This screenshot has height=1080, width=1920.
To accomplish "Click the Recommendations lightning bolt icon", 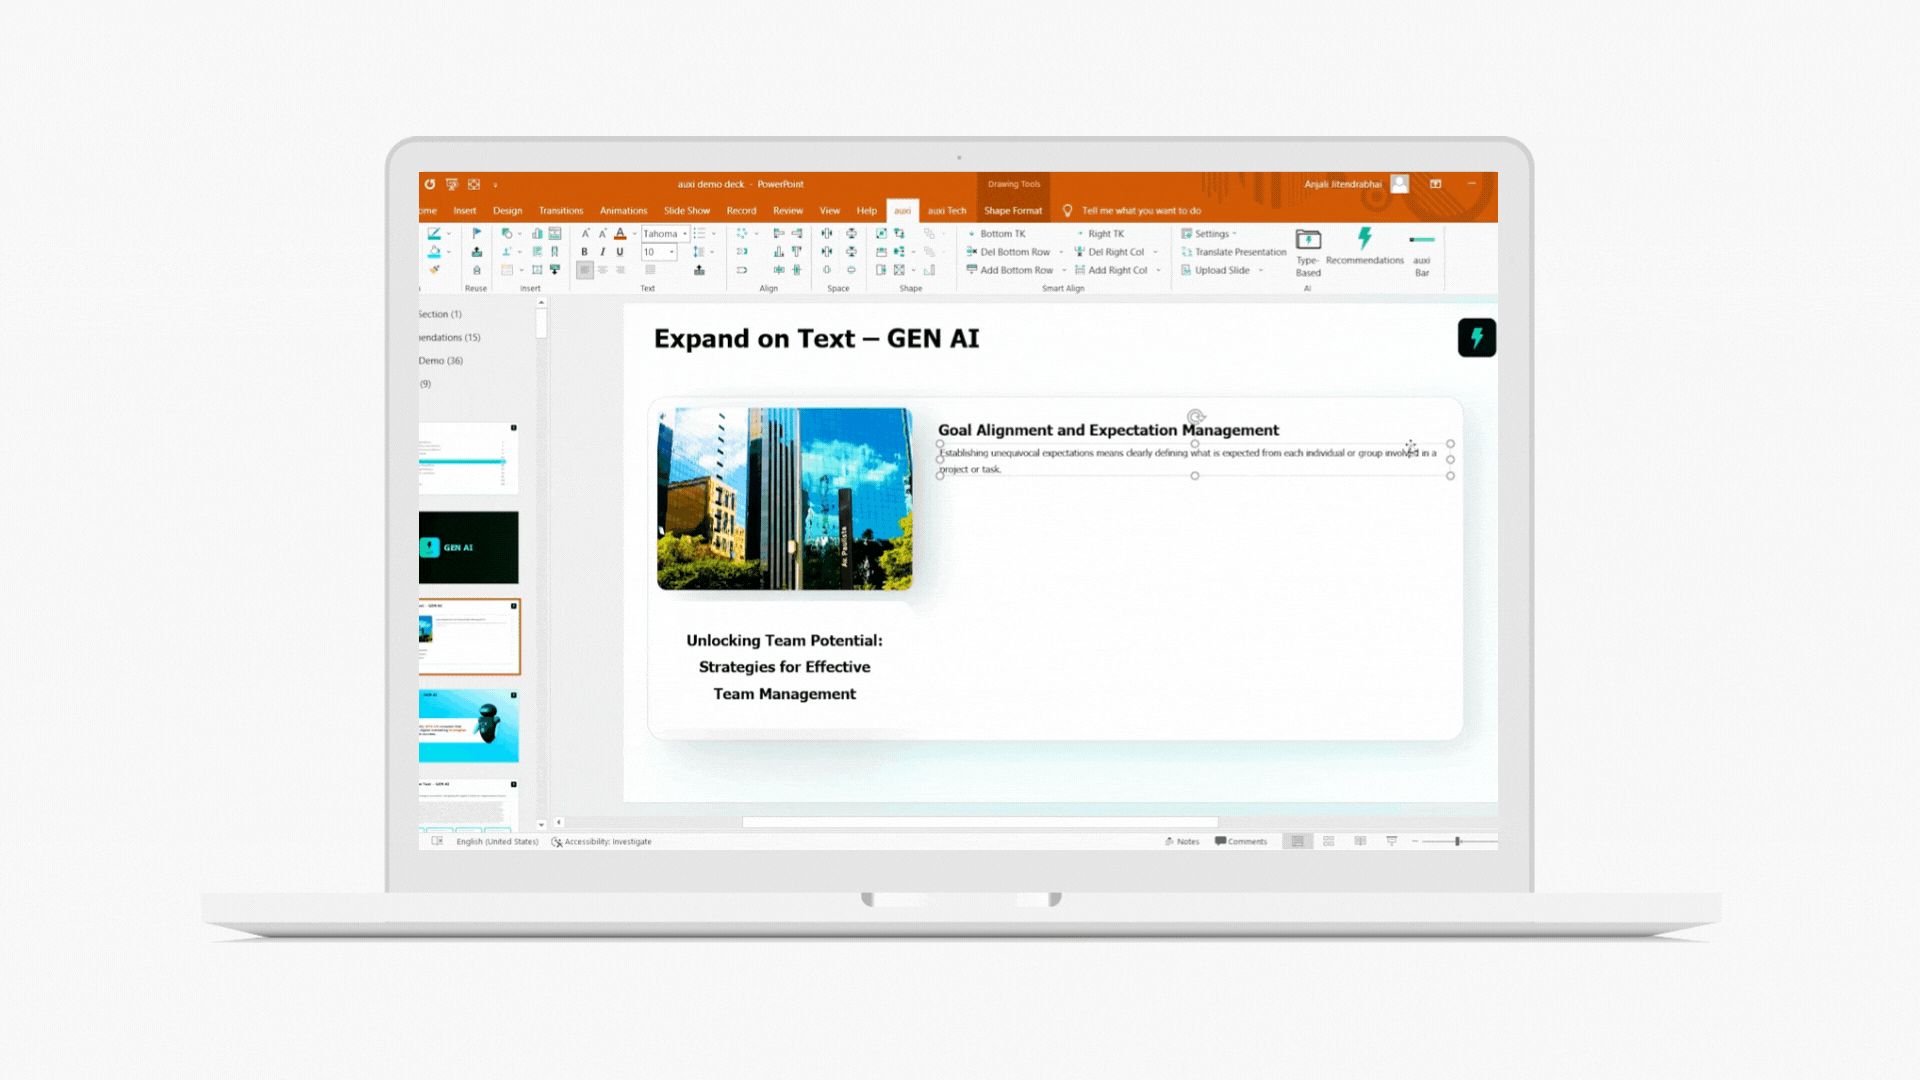I will [x=1364, y=239].
